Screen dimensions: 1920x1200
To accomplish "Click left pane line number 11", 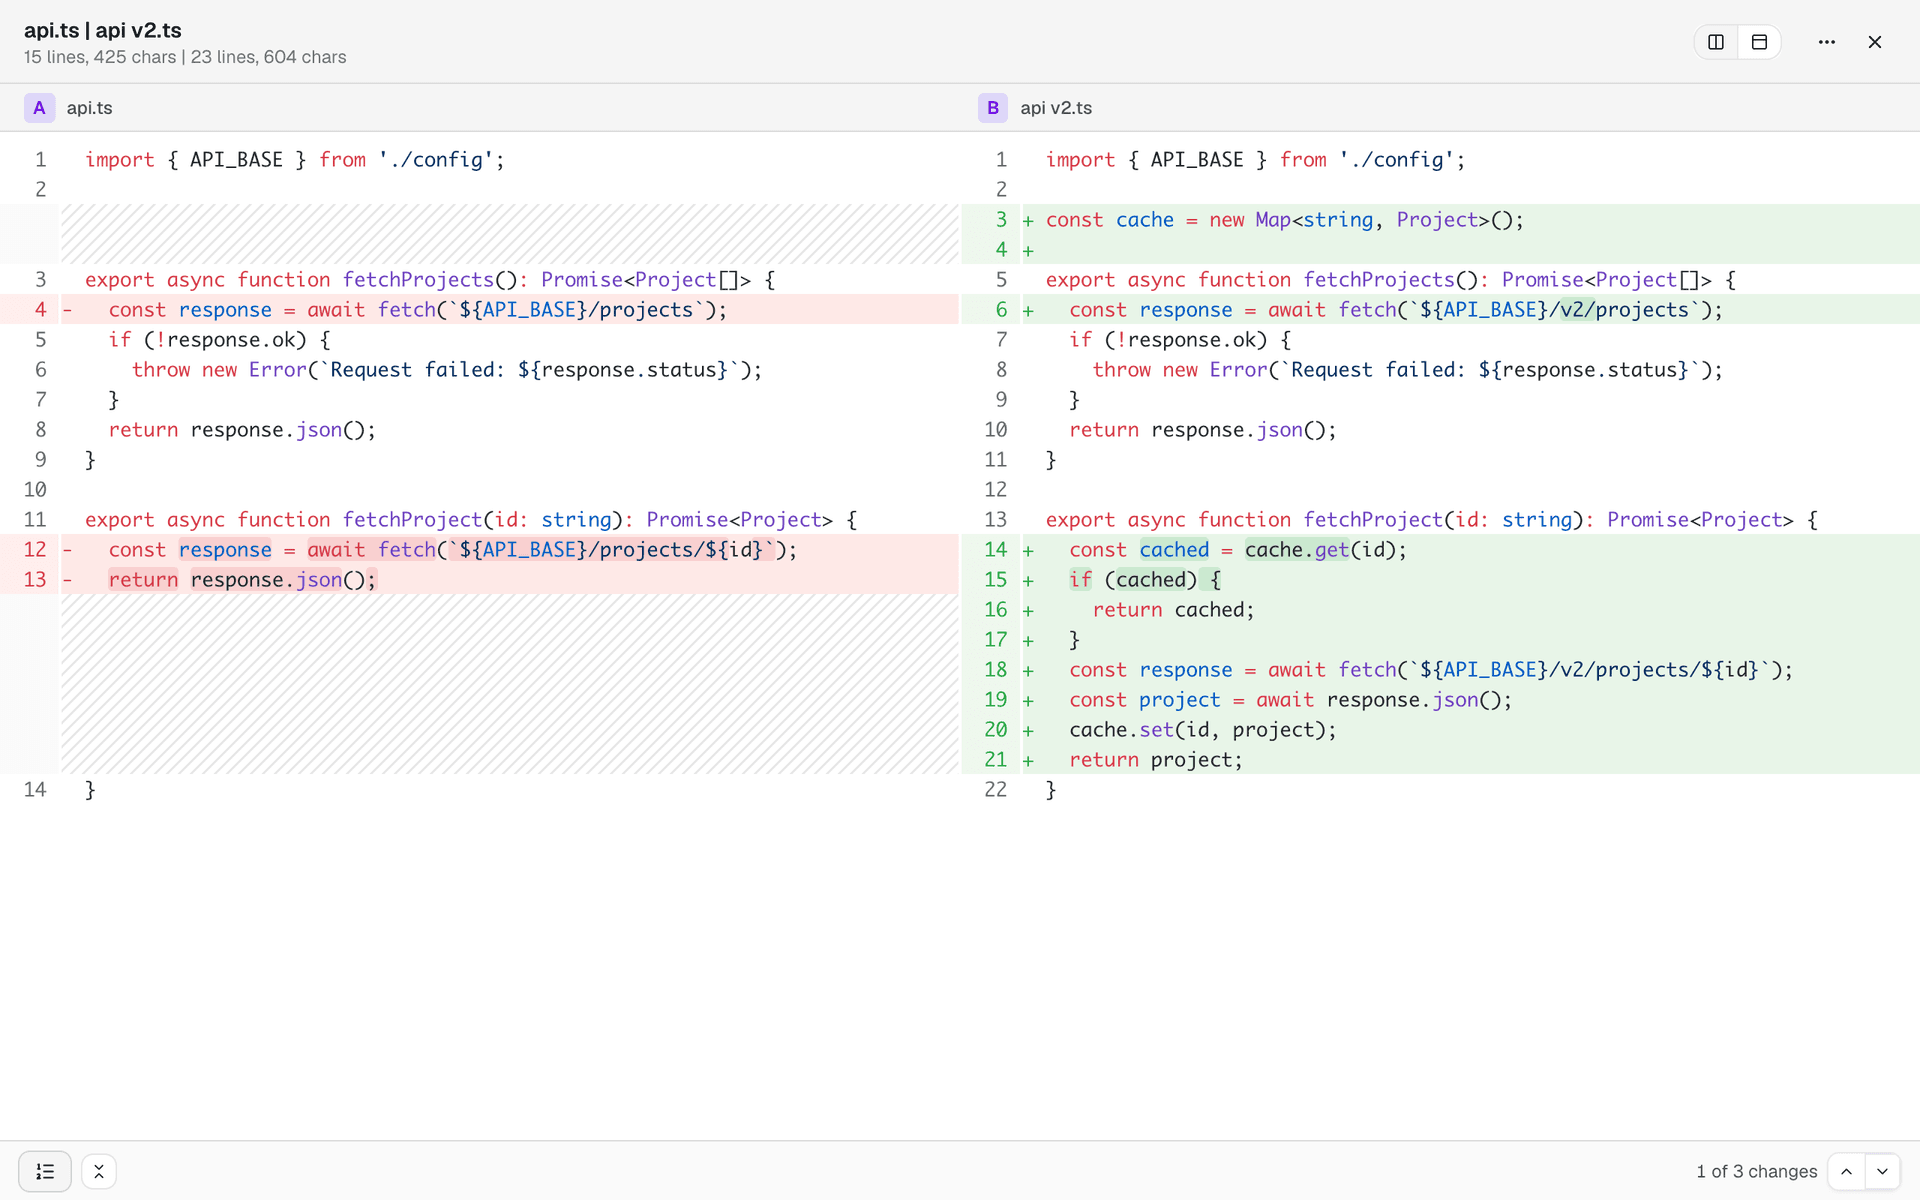I will (35, 520).
